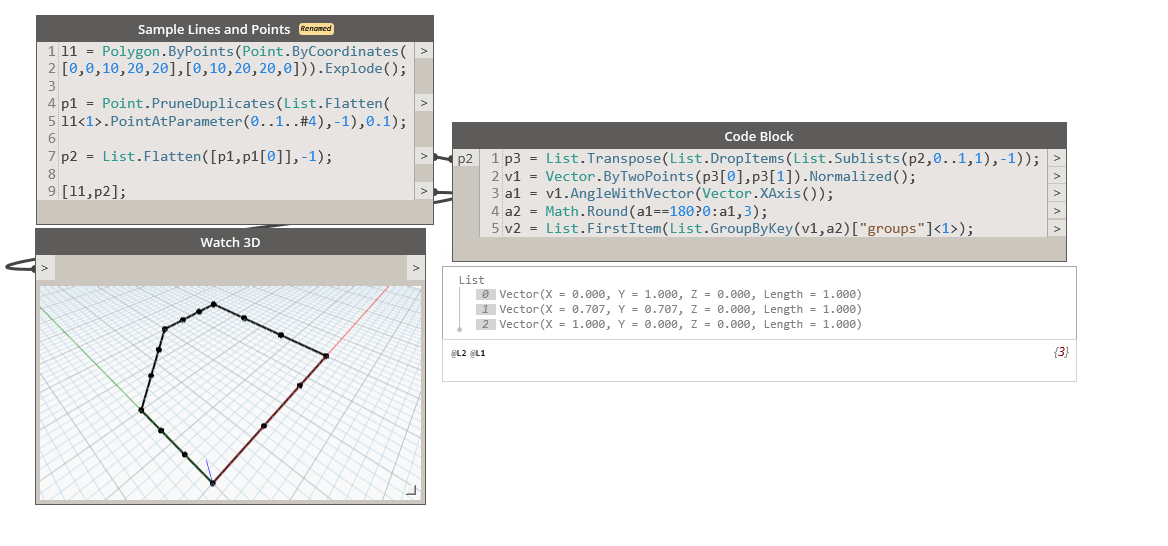Click output port of p3 List.Transpose line
1168x546 pixels.
pyautogui.click(x=1056, y=159)
